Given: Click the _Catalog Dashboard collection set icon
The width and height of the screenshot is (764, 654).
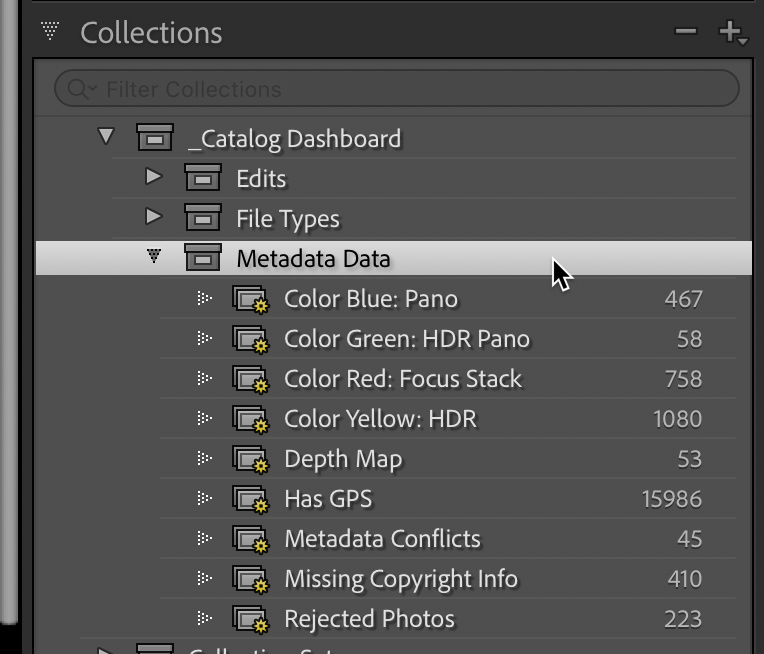Looking at the screenshot, I should click(154, 138).
